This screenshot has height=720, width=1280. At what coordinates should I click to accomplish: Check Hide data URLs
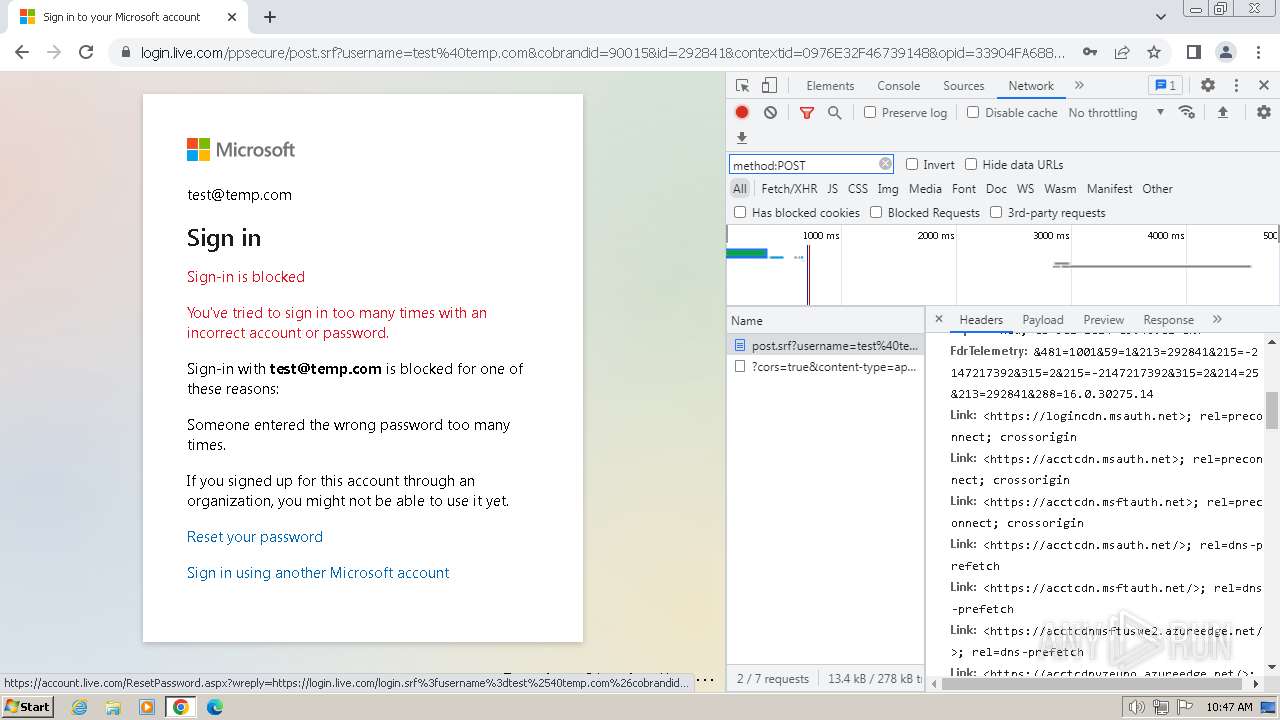point(971,165)
